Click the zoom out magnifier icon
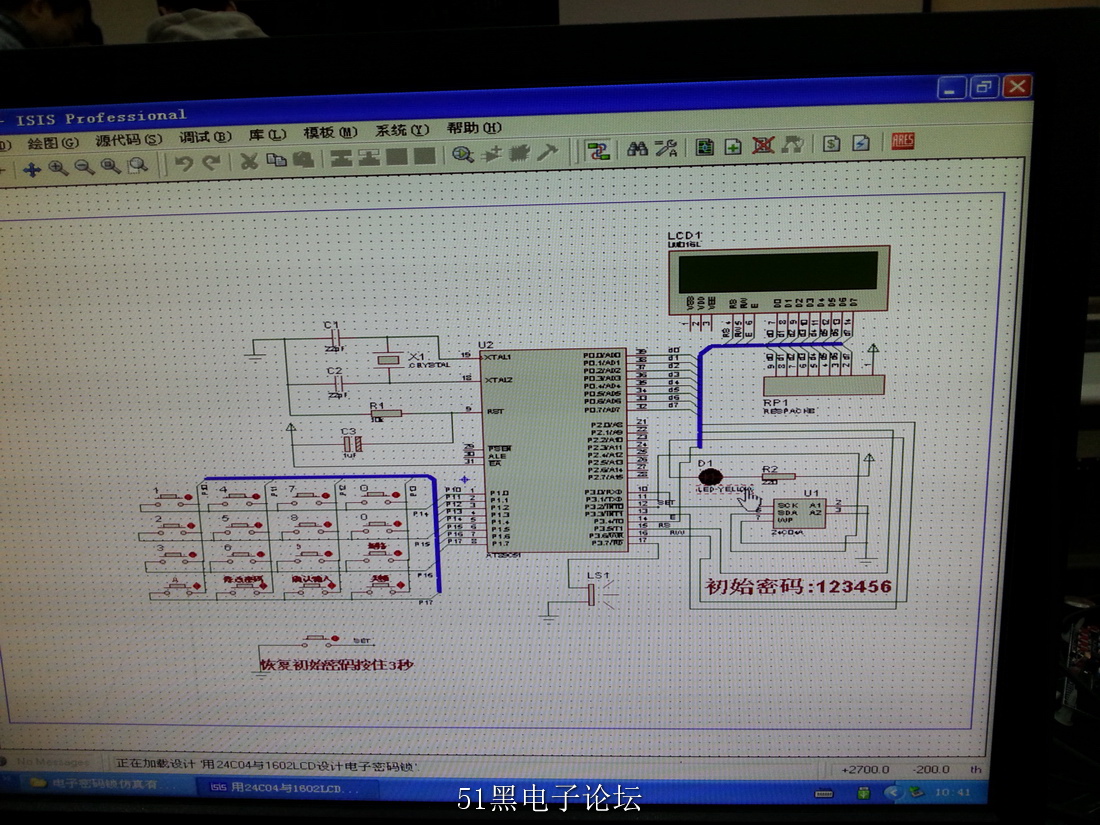 (84, 167)
